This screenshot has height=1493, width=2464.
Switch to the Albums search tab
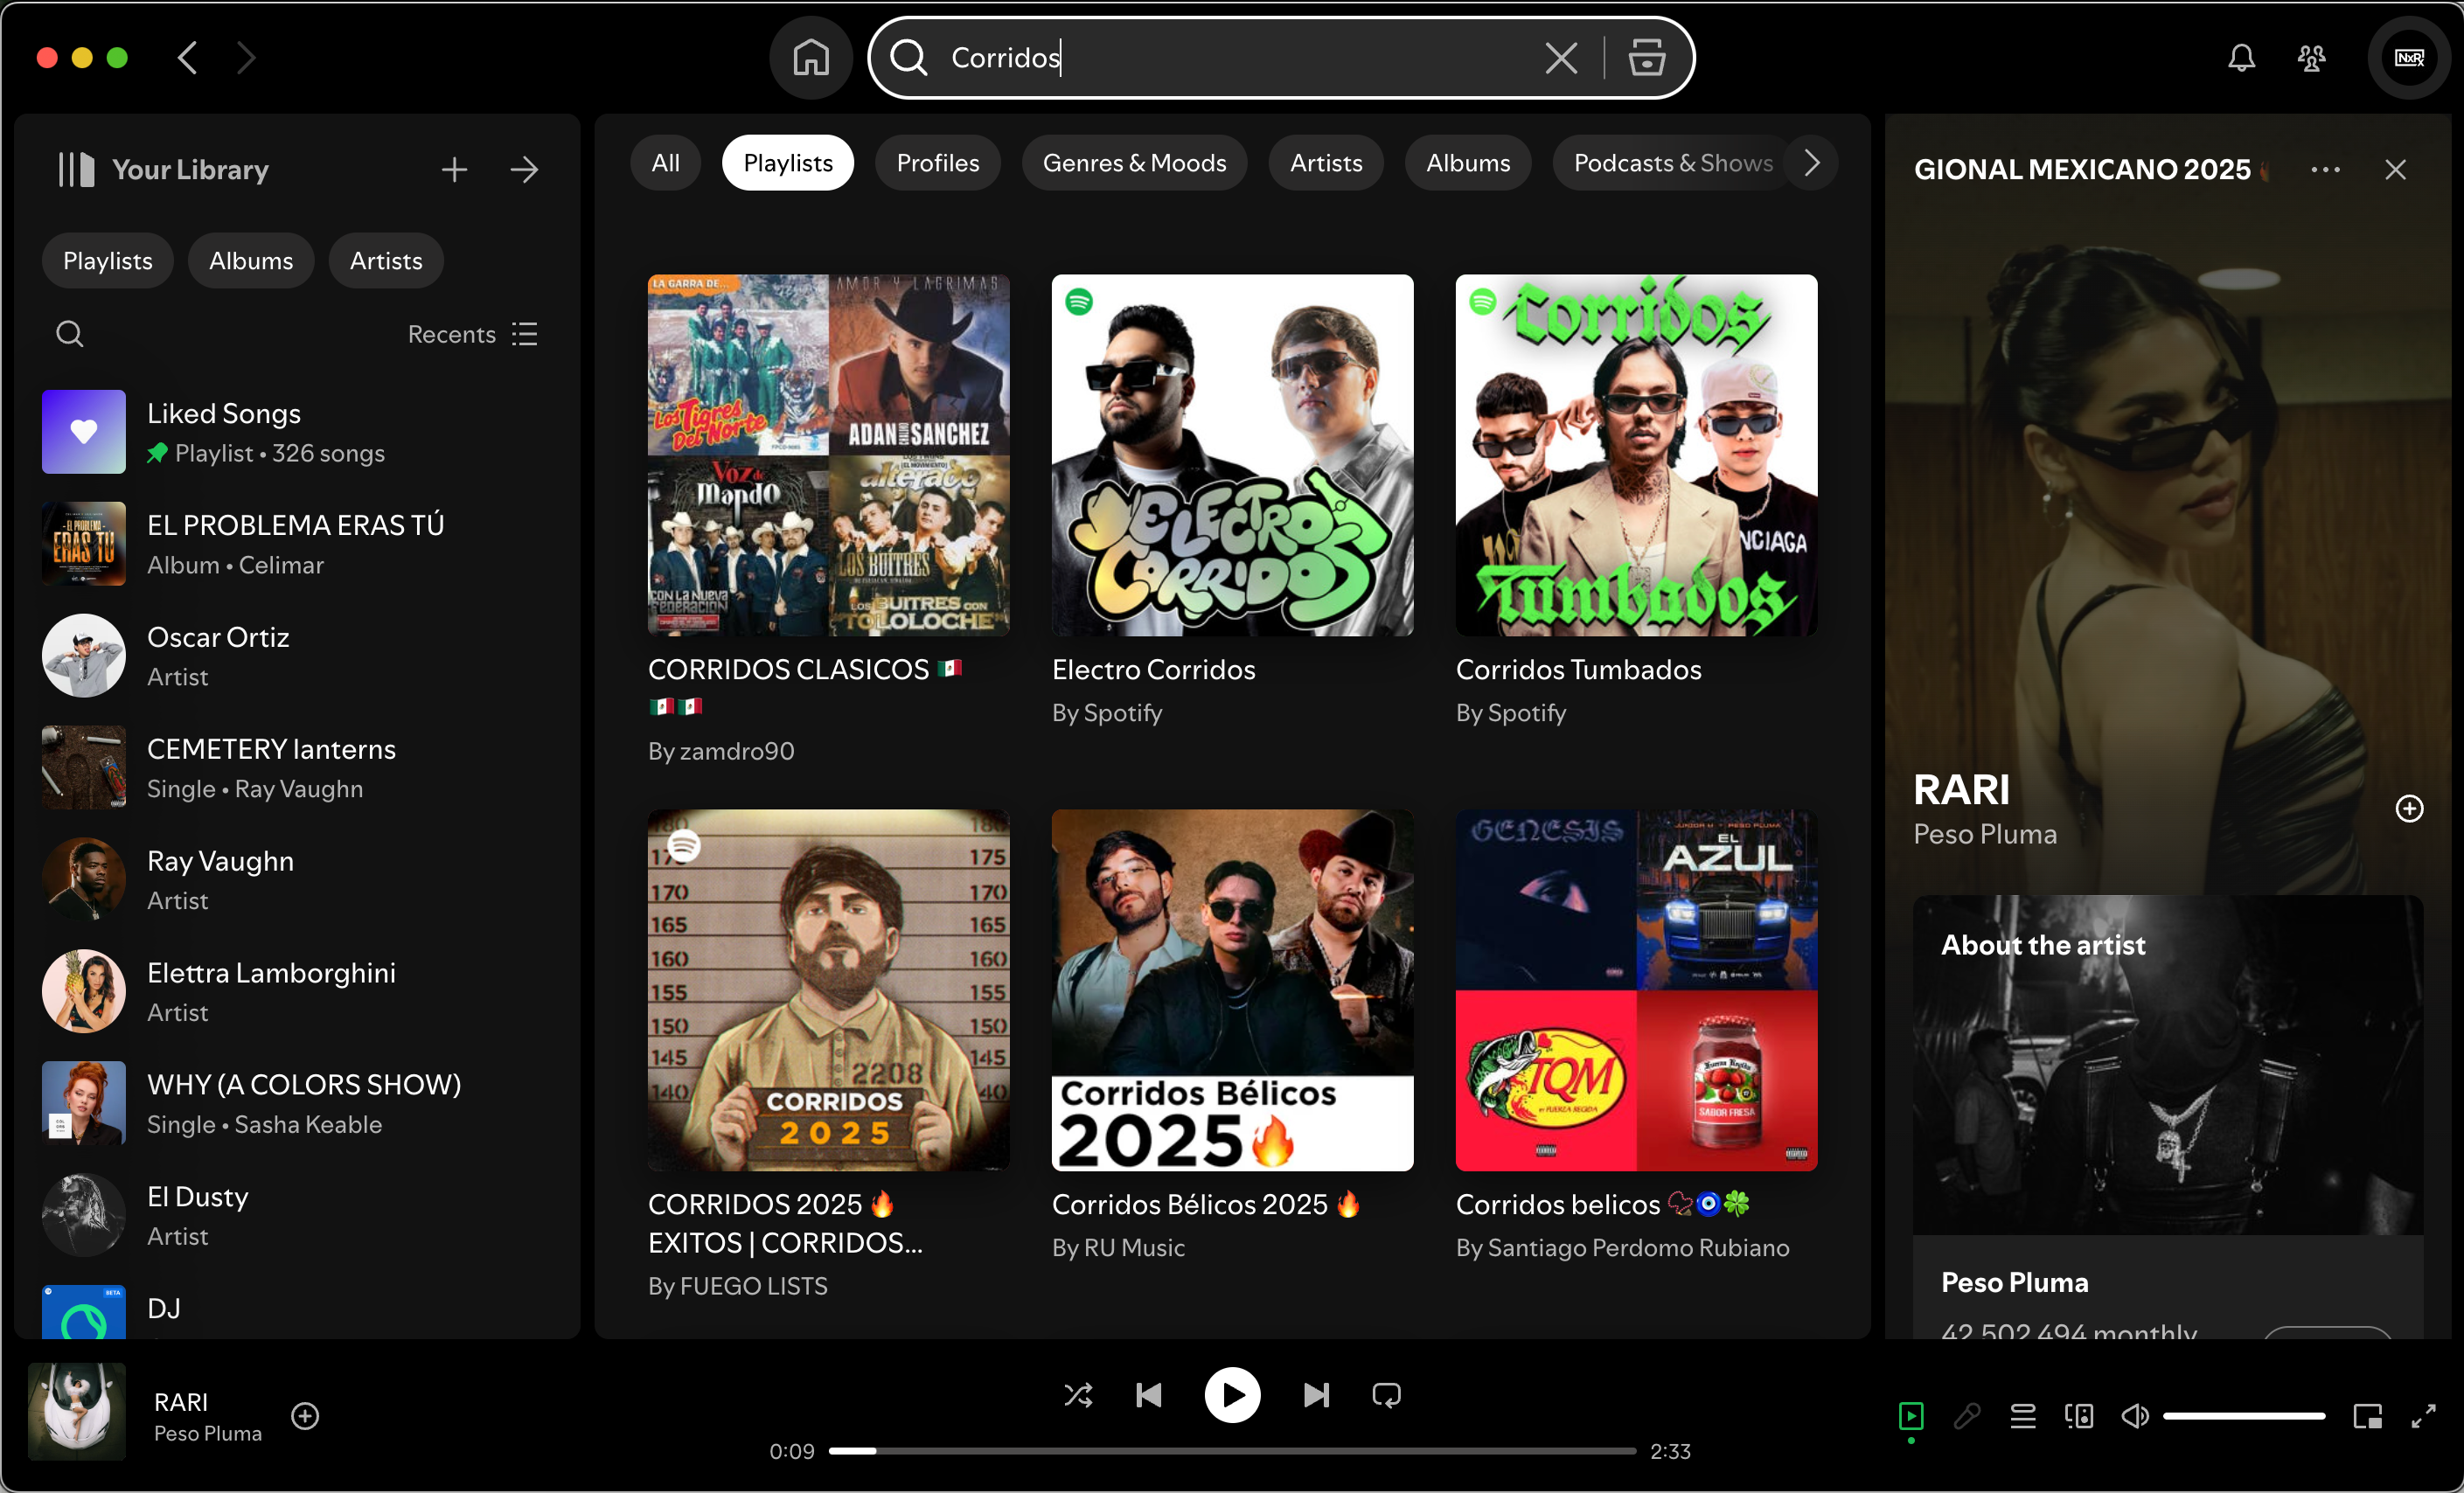pyautogui.click(x=1468, y=163)
